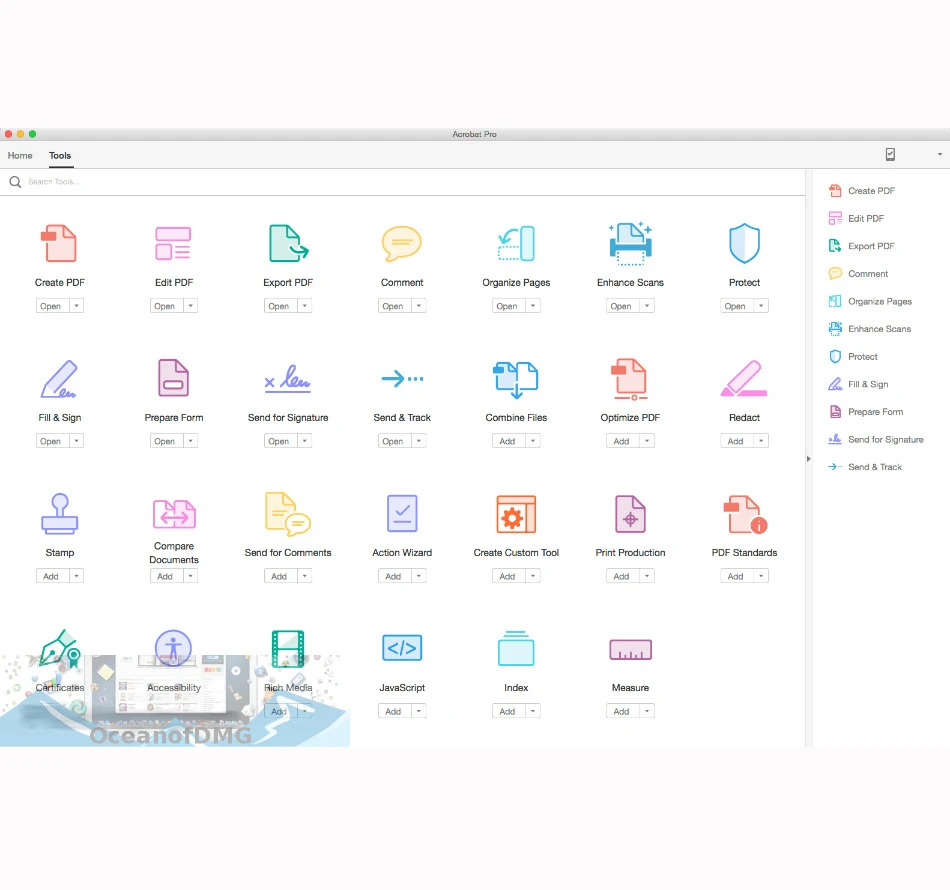Expand the Protect Open dropdown arrow

[x=761, y=306]
